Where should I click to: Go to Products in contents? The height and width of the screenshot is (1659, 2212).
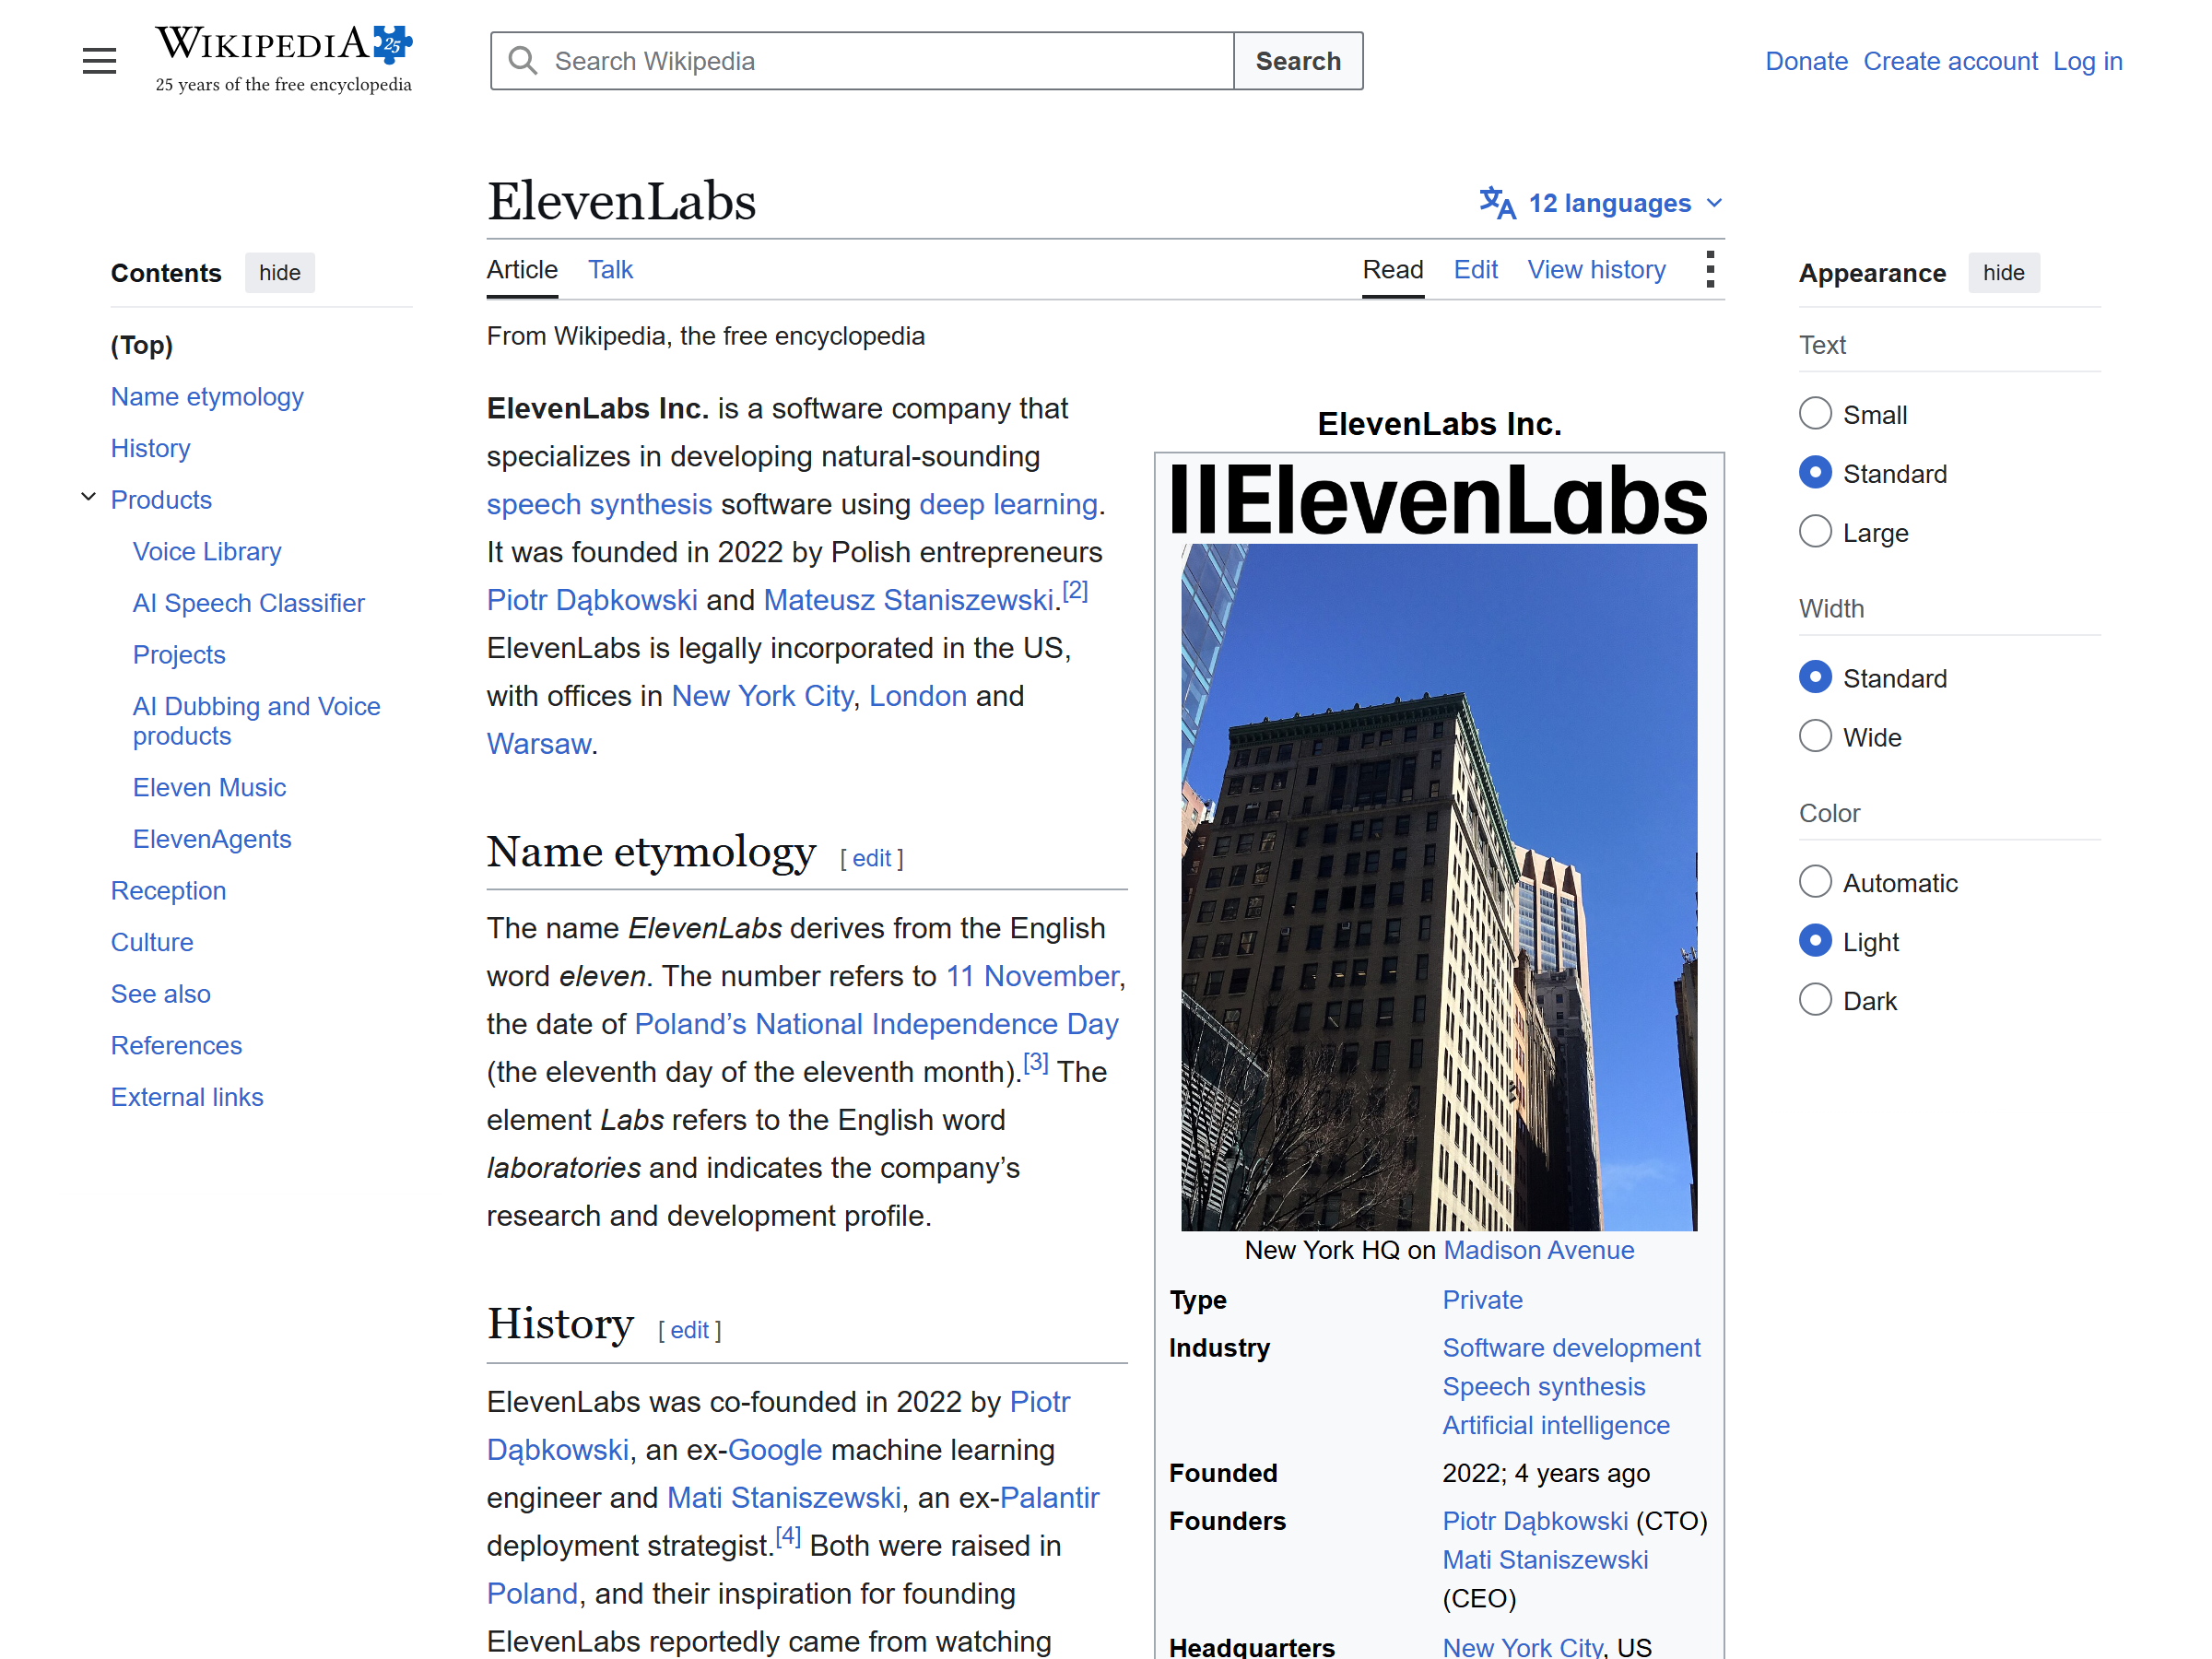tap(161, 500)
